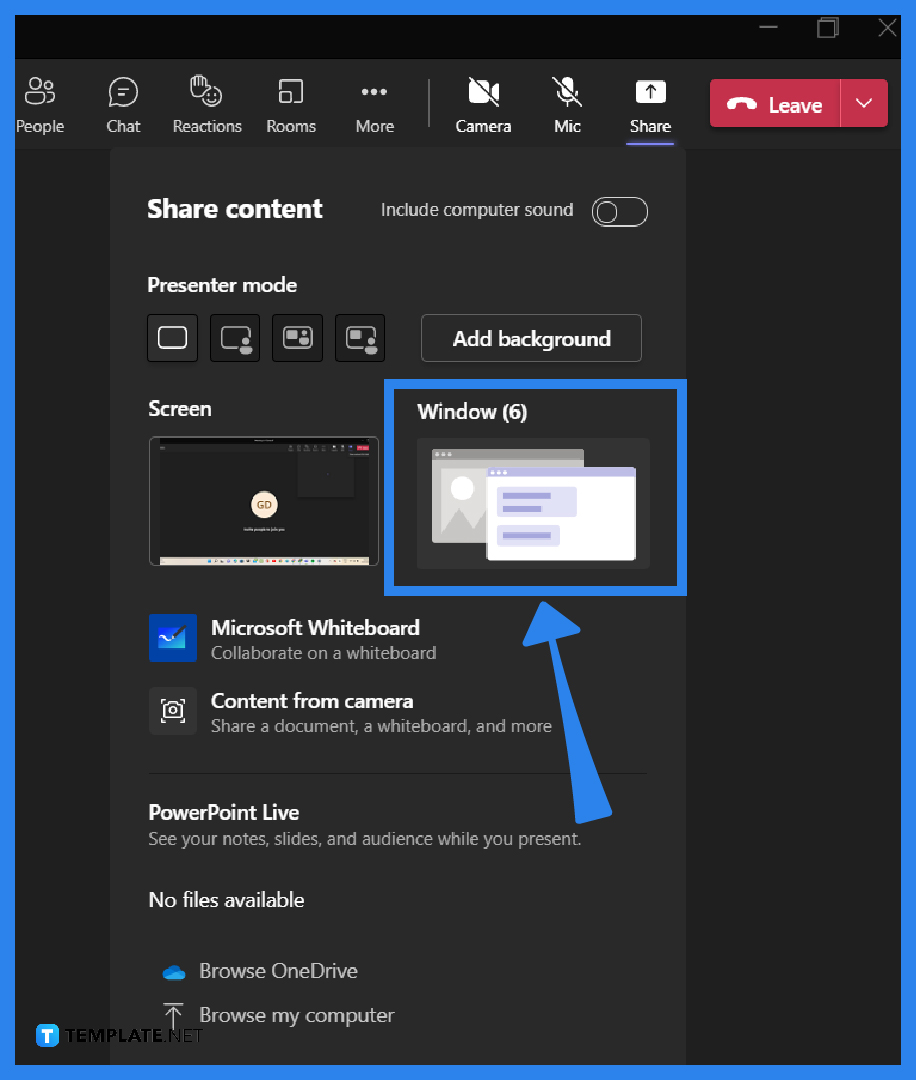
Task: Open the Reactions menu
Action: tap(207, 103)
